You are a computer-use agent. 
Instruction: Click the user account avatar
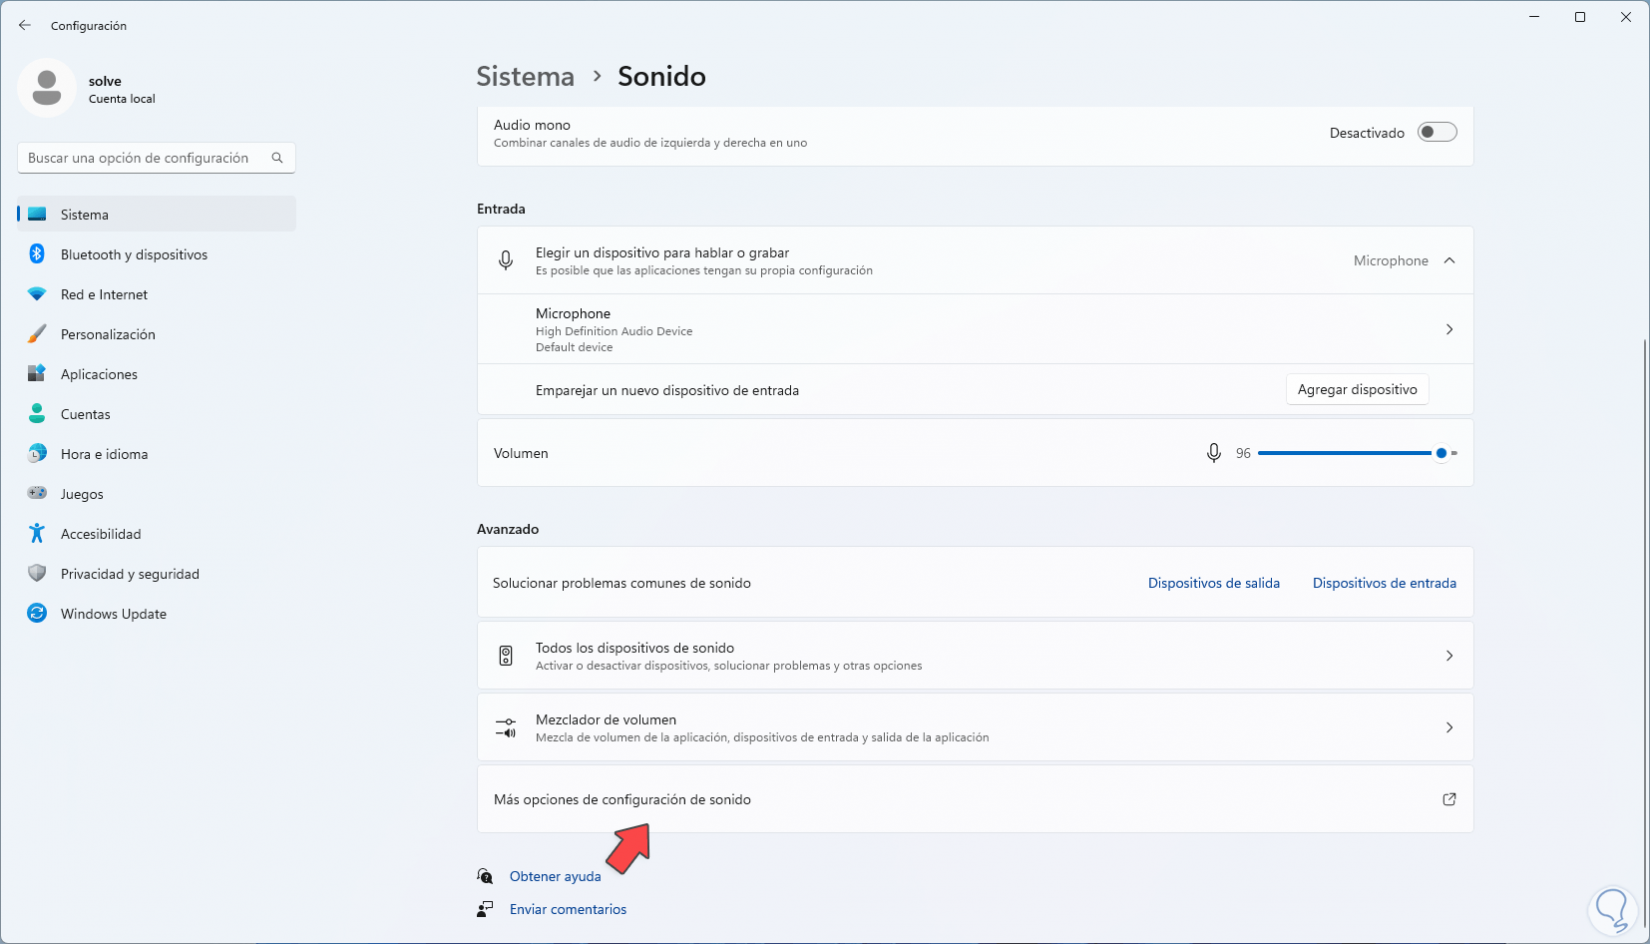(46, 88)
